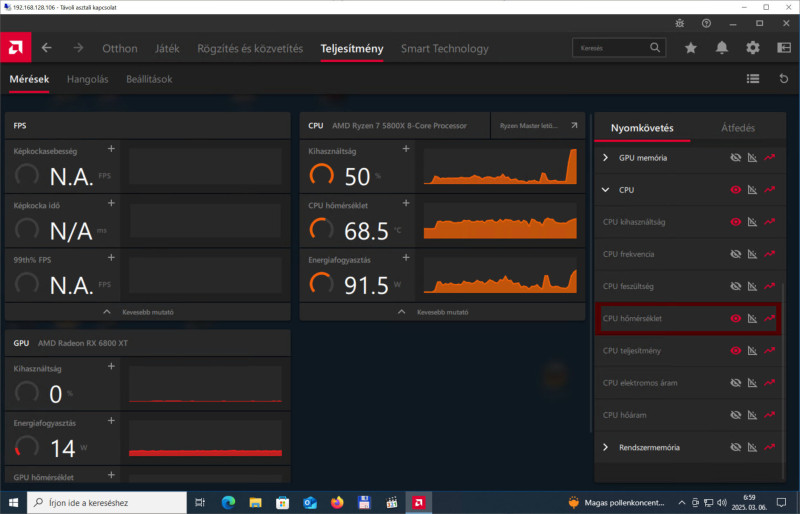Open the help question mark icon
The width and height of the screenshot is (800, 514).
[706, 23]
